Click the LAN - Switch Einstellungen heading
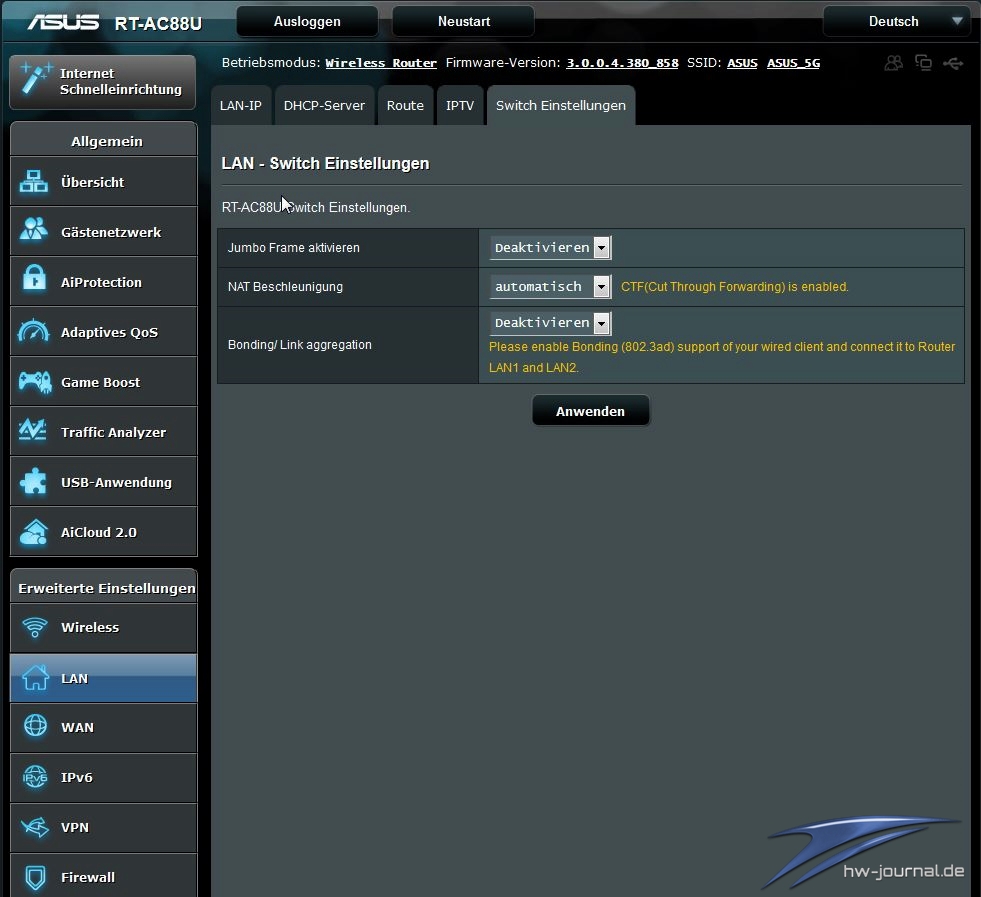Image resolution: width=981 pixels, height=897 pixels. click(325, 163)
